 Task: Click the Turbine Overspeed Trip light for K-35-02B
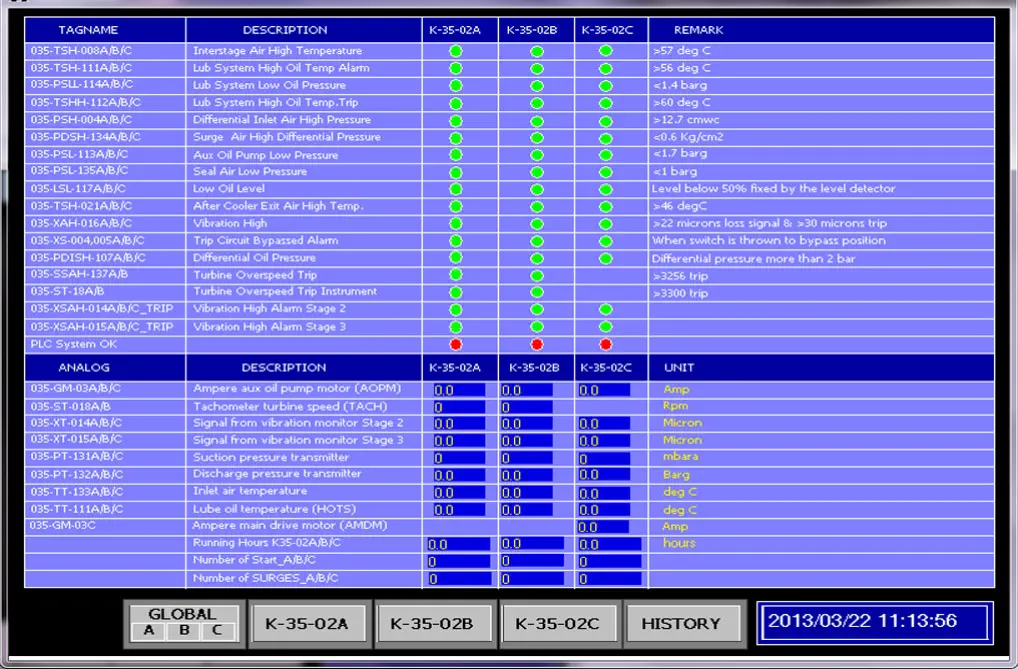(537, 275)
